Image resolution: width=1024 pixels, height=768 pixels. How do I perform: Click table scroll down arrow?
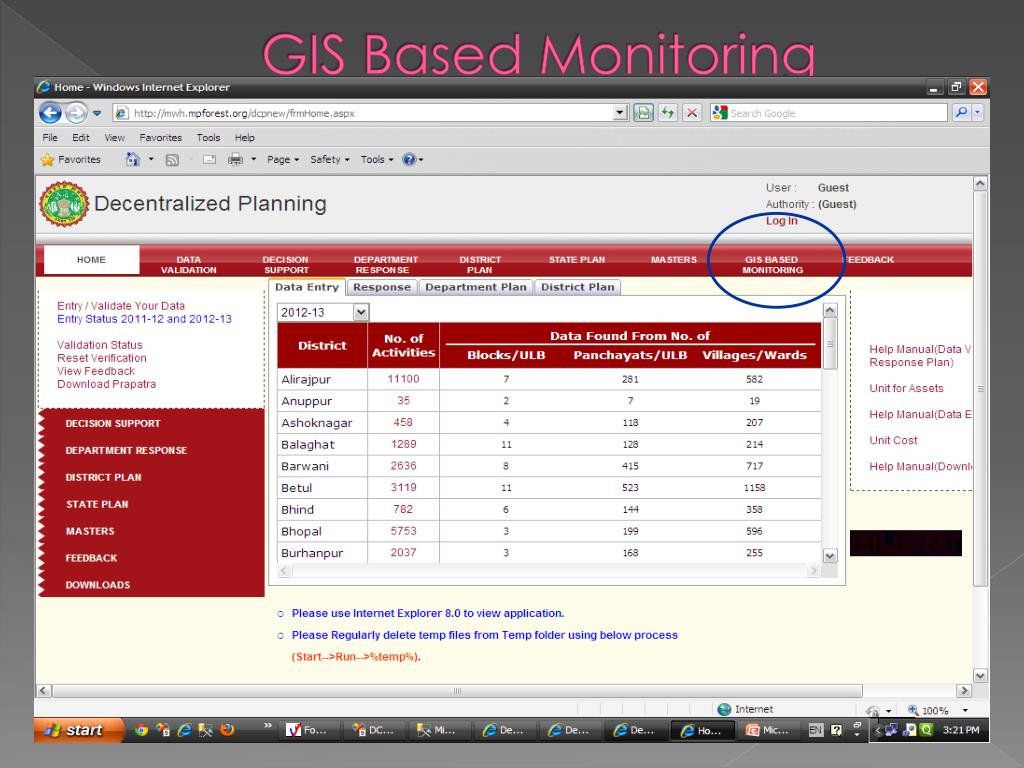[x=830, y=556]
